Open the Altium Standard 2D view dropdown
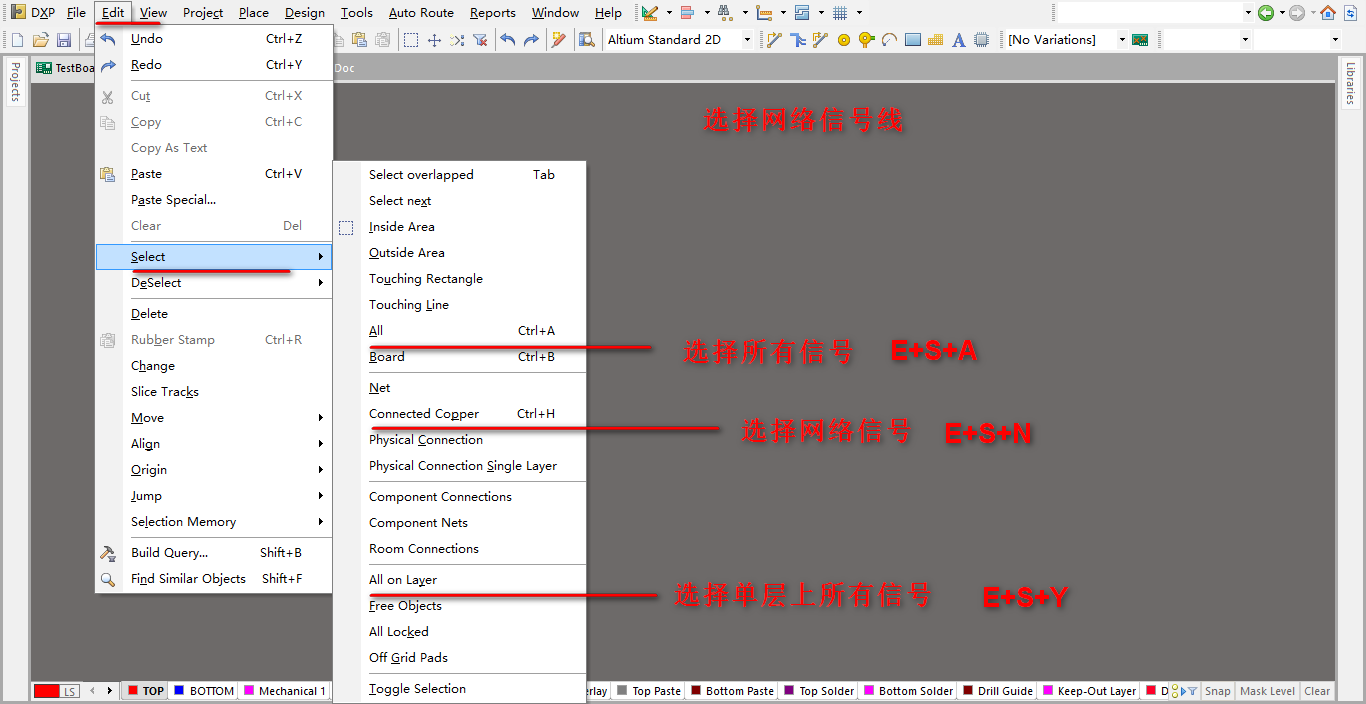Screen dimensions: 1366x704 coord(746,40)
